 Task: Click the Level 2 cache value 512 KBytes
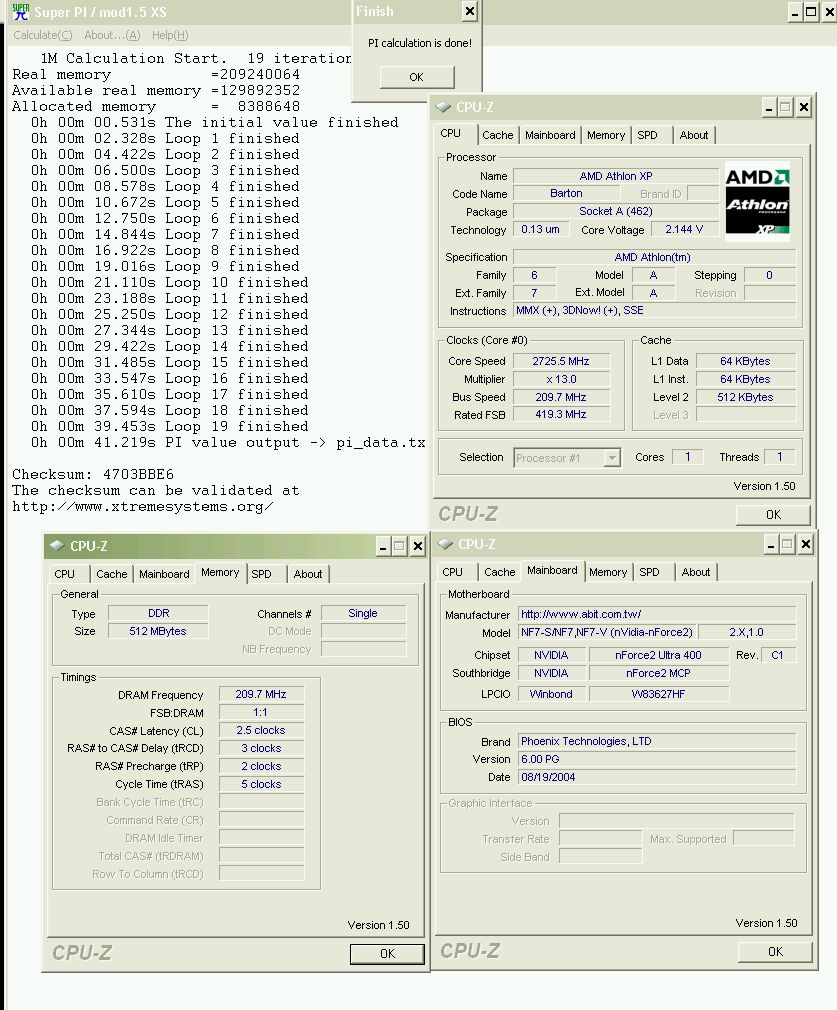point(745,397)
